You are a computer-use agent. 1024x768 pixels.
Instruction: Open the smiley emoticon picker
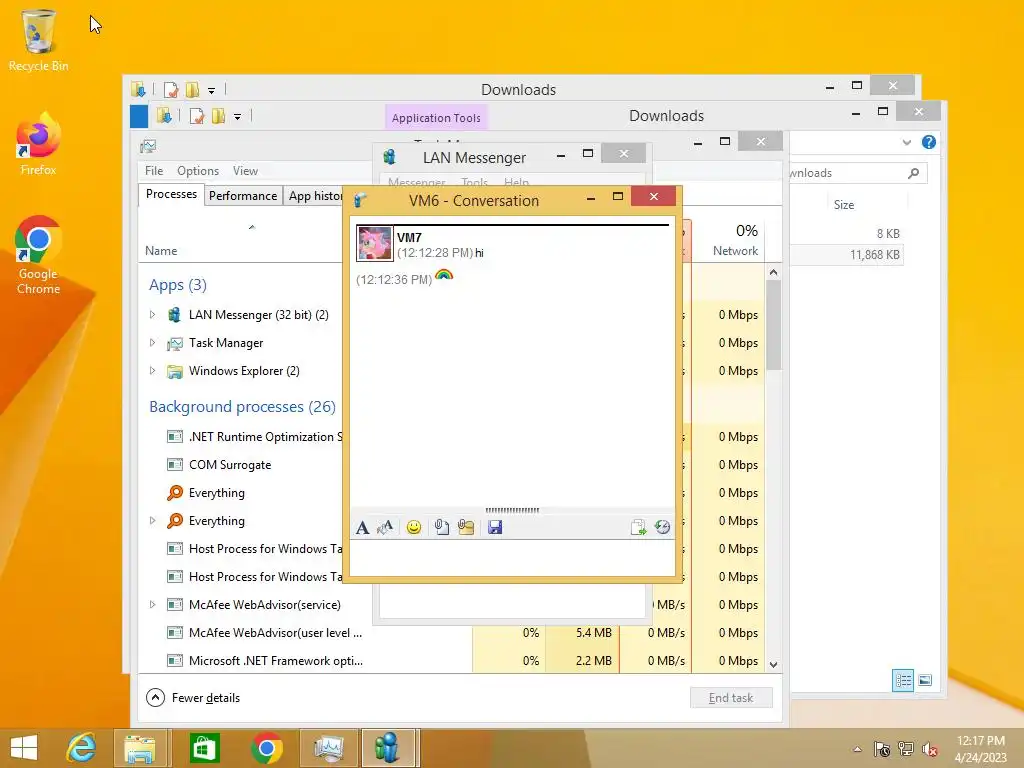click(x=413, y=527)
